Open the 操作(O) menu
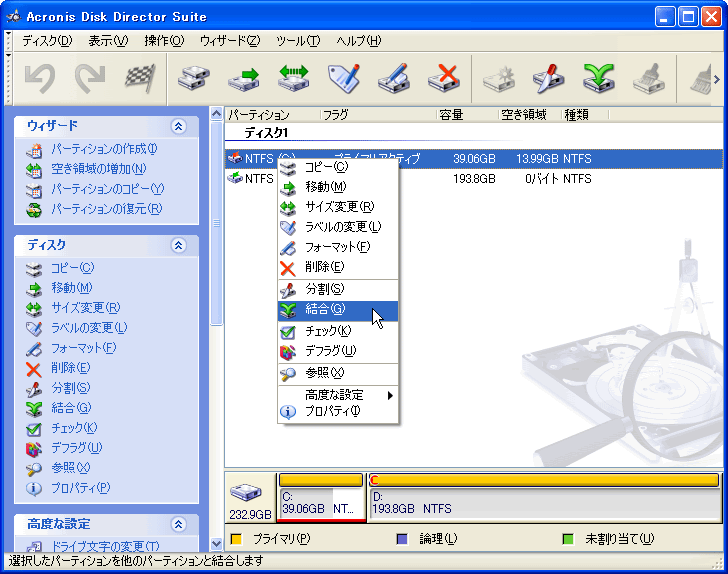 [x=164, y=41]
